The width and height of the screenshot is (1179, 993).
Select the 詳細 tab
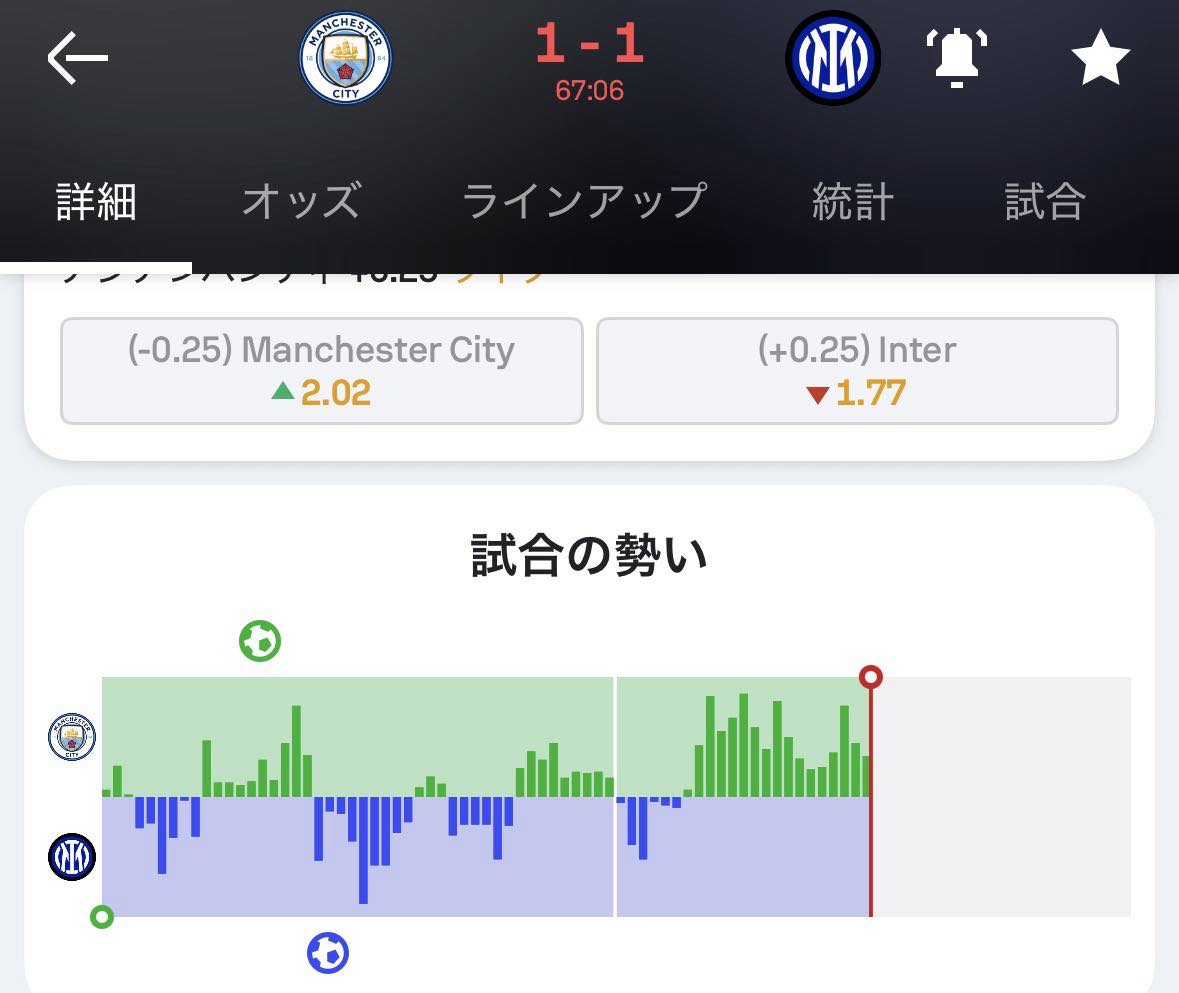click(x=96, y=201)
